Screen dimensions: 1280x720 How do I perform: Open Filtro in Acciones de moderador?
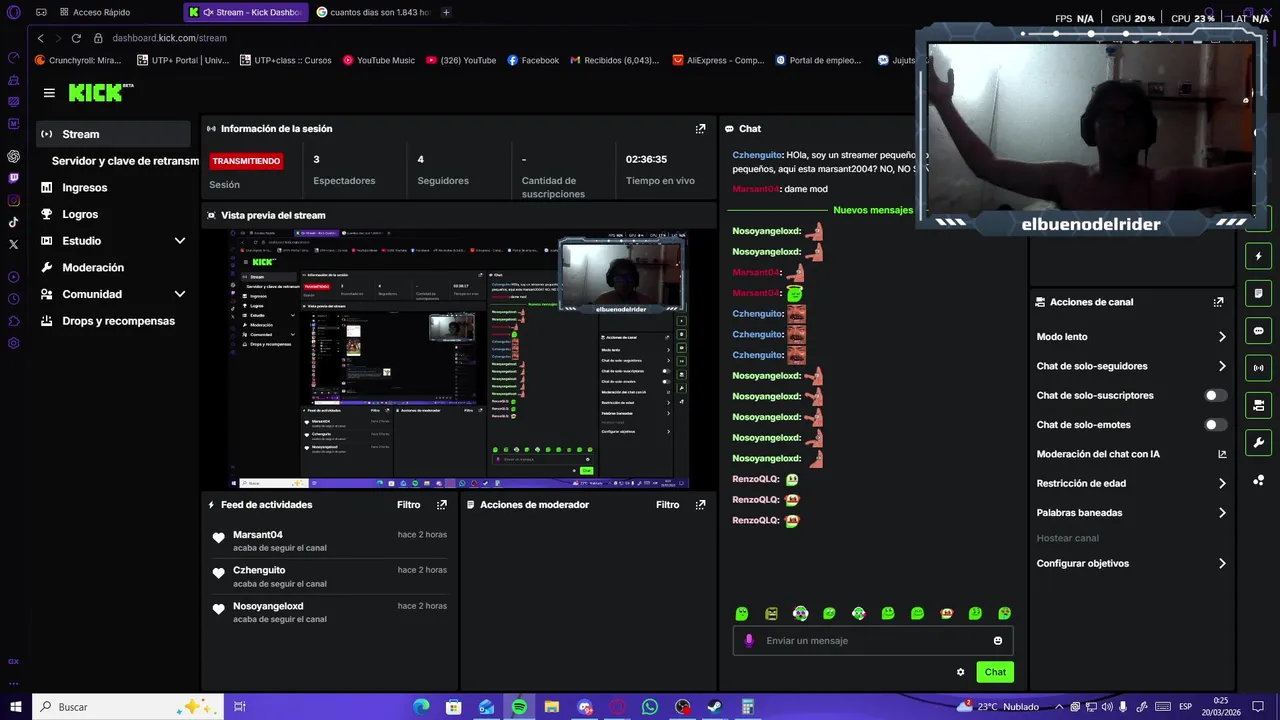668,505
